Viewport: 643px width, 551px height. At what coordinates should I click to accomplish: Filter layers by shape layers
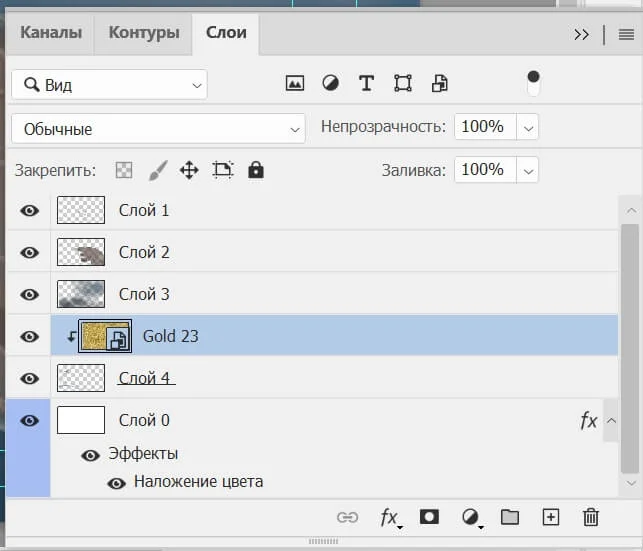point(403,84)
